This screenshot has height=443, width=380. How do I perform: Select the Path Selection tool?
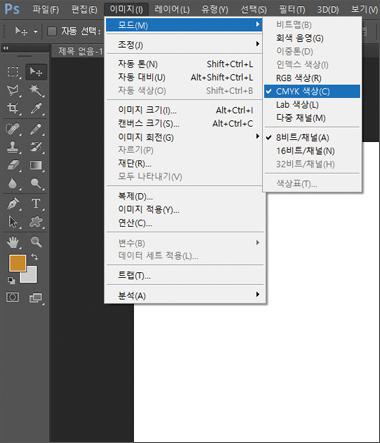coord(13,222)
